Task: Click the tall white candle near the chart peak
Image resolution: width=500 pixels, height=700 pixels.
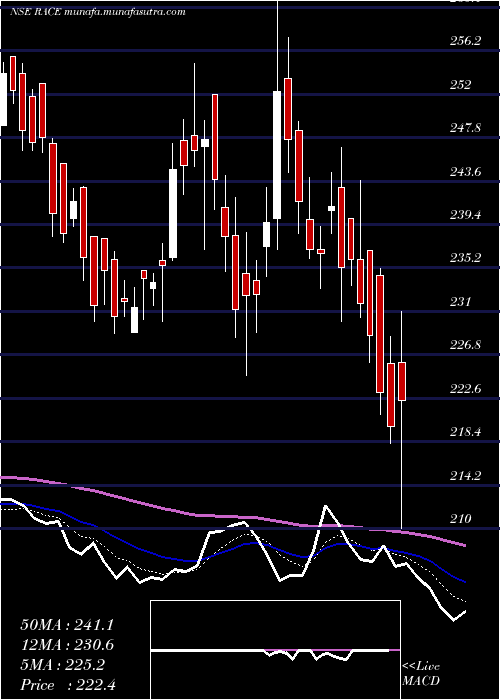Action: coord(277,155)
